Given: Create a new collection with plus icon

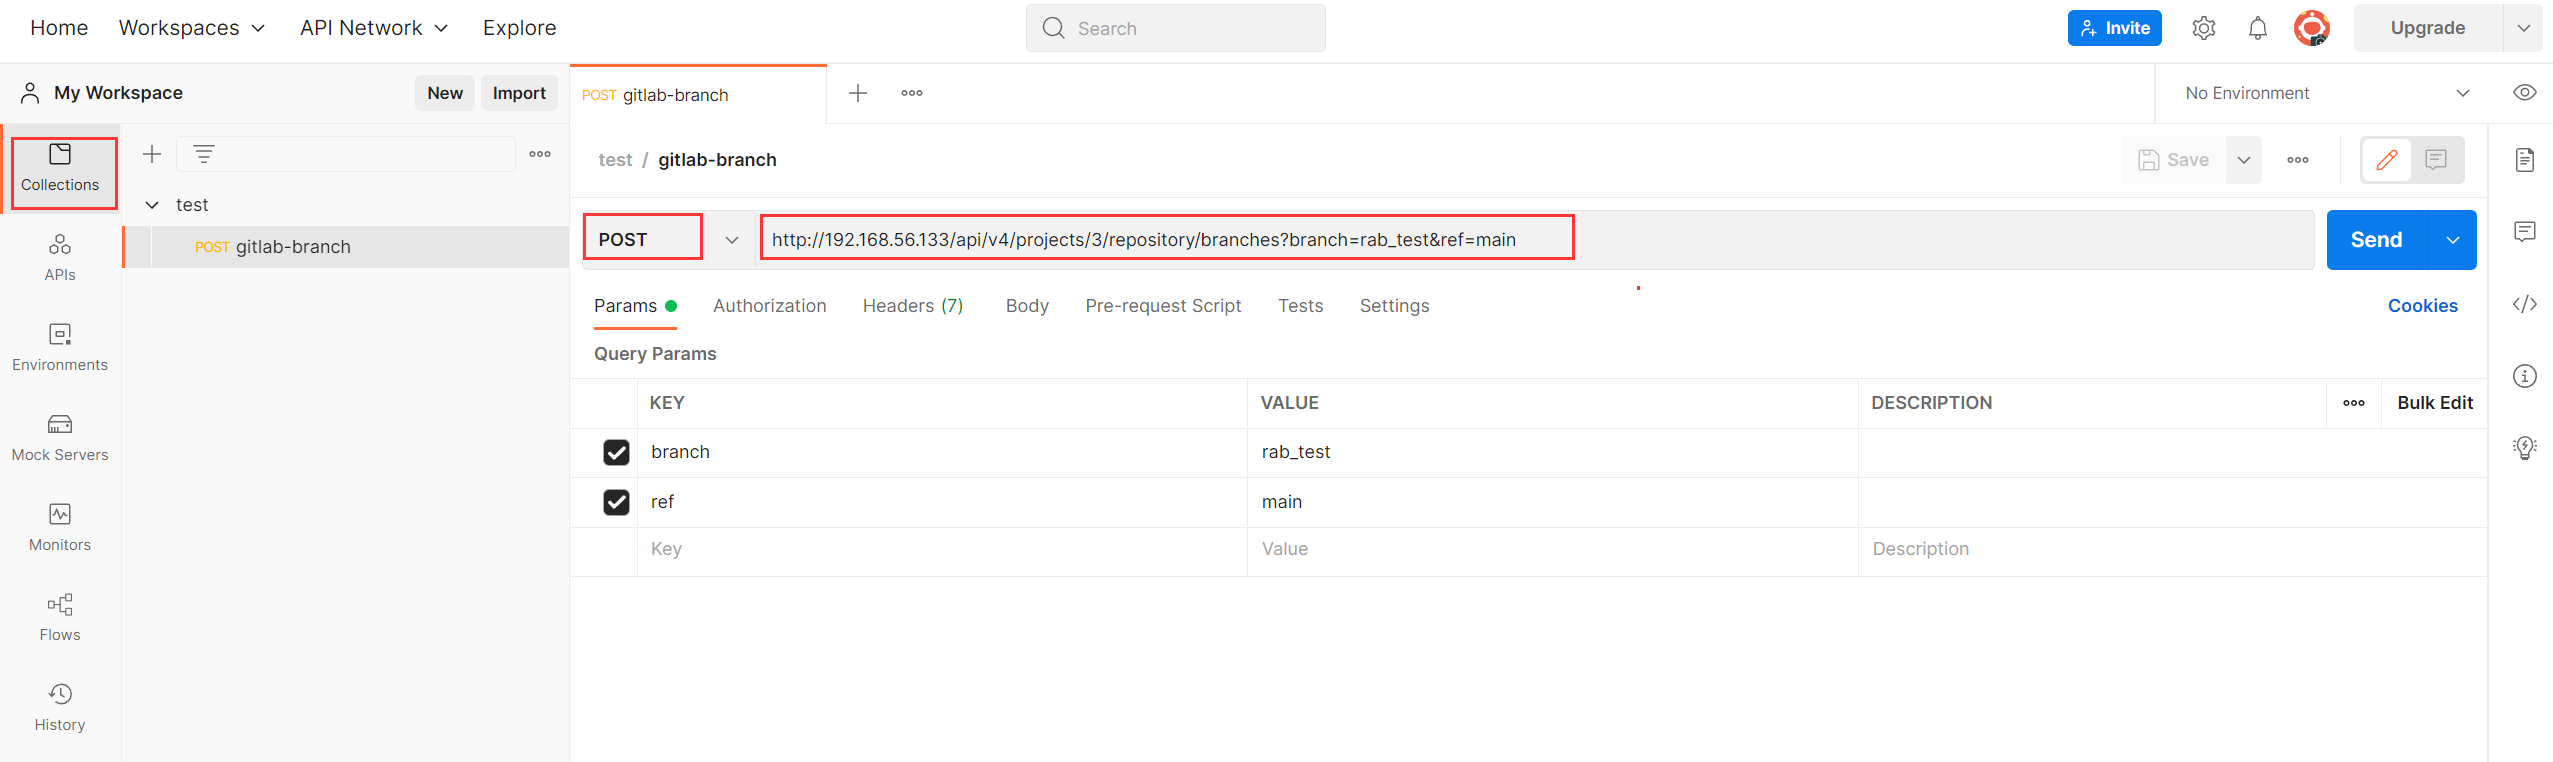Looking at the screenshot, I should coord(152,154).
